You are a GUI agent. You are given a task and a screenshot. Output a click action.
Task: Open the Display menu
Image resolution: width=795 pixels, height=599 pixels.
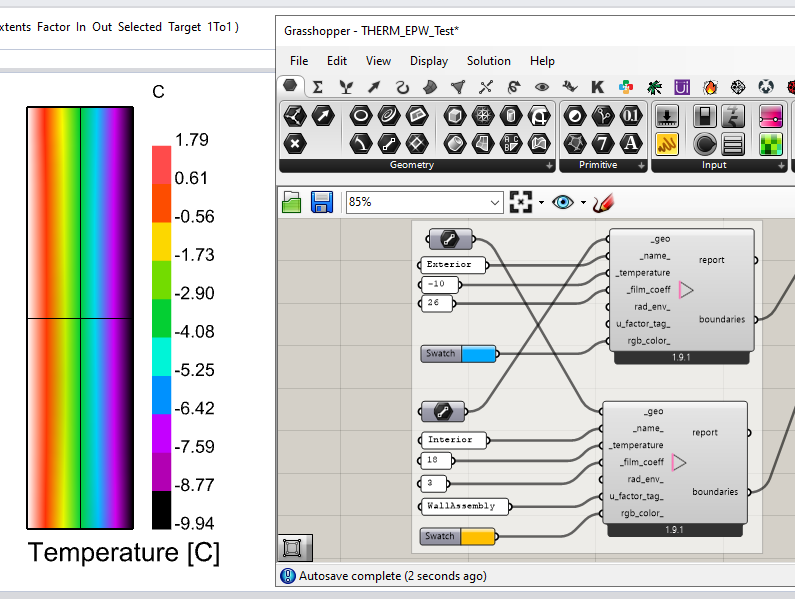coord(429,61)
